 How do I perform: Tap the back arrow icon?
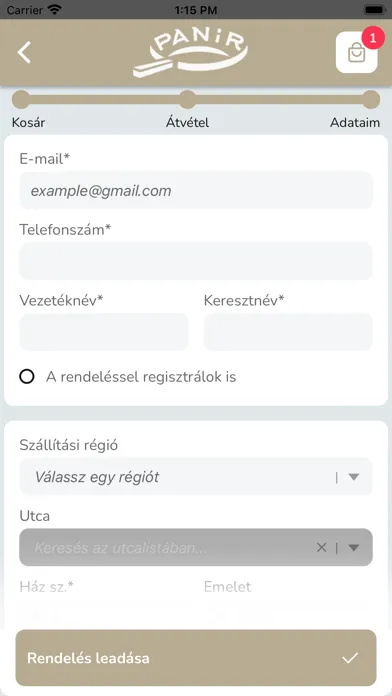point(24,52)
